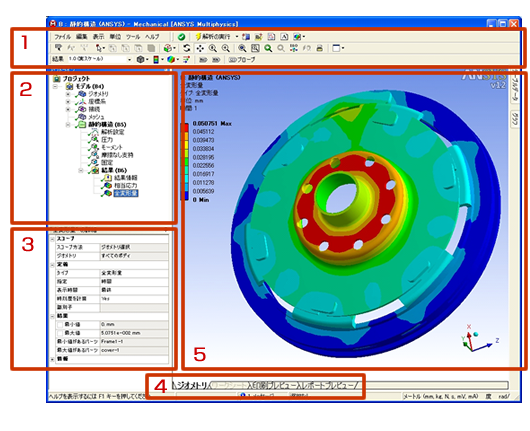
Task: Open the ツール menu
Action: (x=133, y=37)
